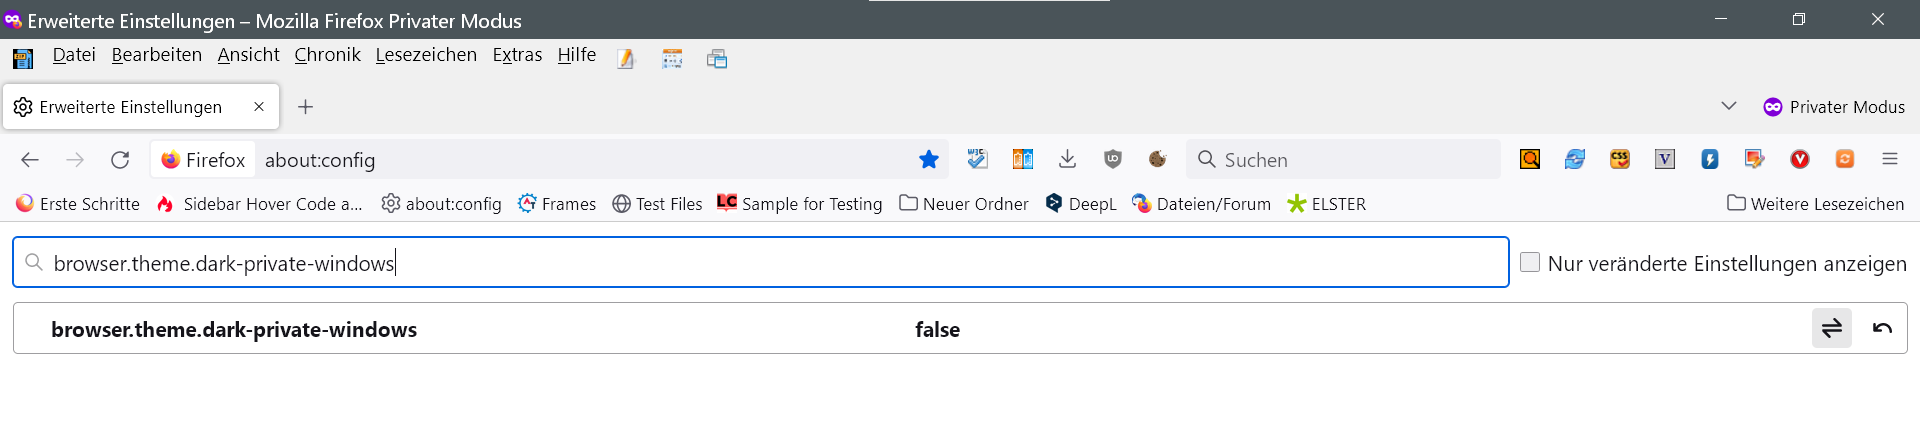The height and width of the screenshot is (421, 1920).
Task: Open a new tab with plus button
Action: coord(306,107)
